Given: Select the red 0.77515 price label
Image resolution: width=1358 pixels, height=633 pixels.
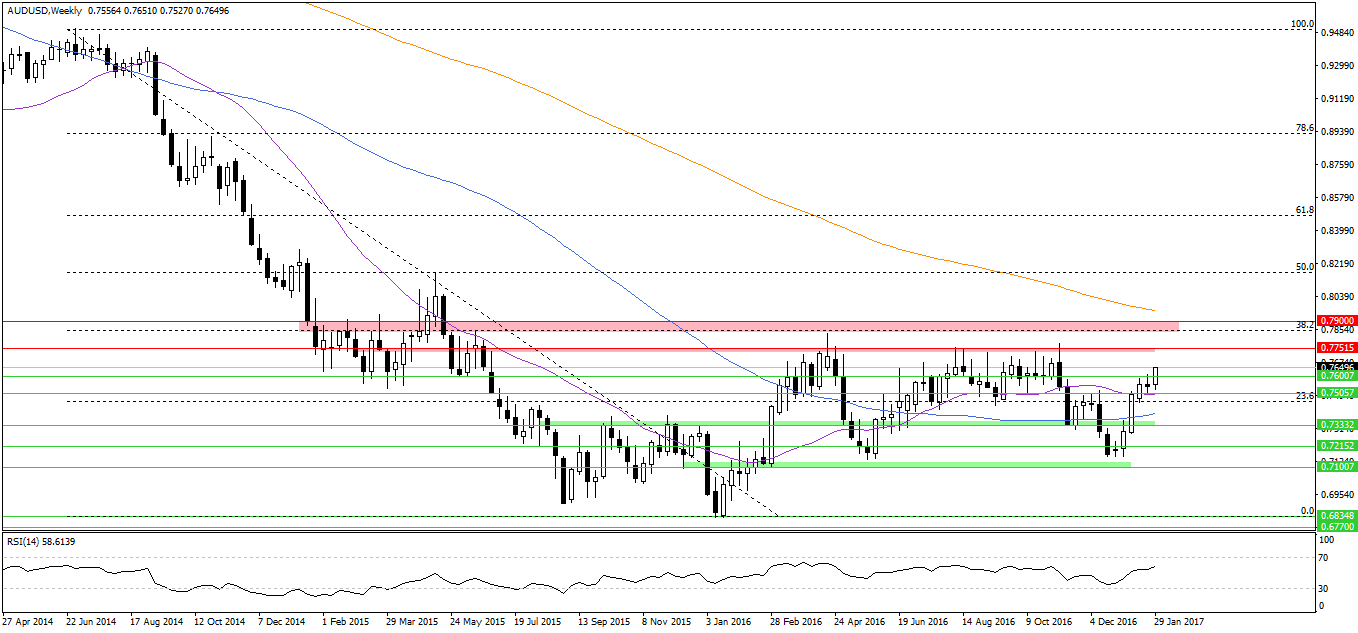Looking at the screenshot, I should [x=1337, y=349].
